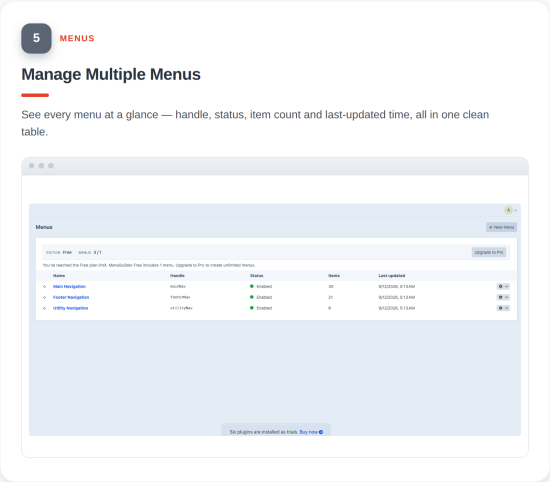Click the Handle column header
The height and width of the screenshot is (482, 550).
pyautogui.click(x=177, y=276)
